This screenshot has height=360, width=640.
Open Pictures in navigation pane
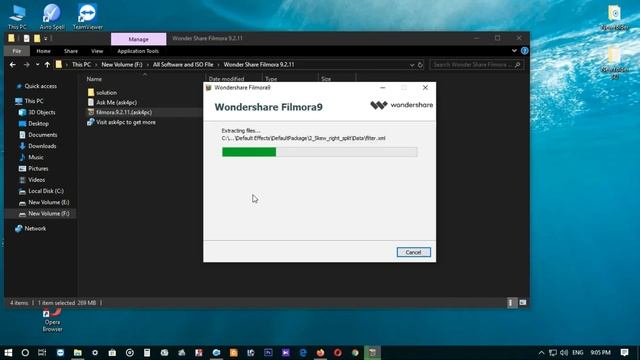click(38, 169)
